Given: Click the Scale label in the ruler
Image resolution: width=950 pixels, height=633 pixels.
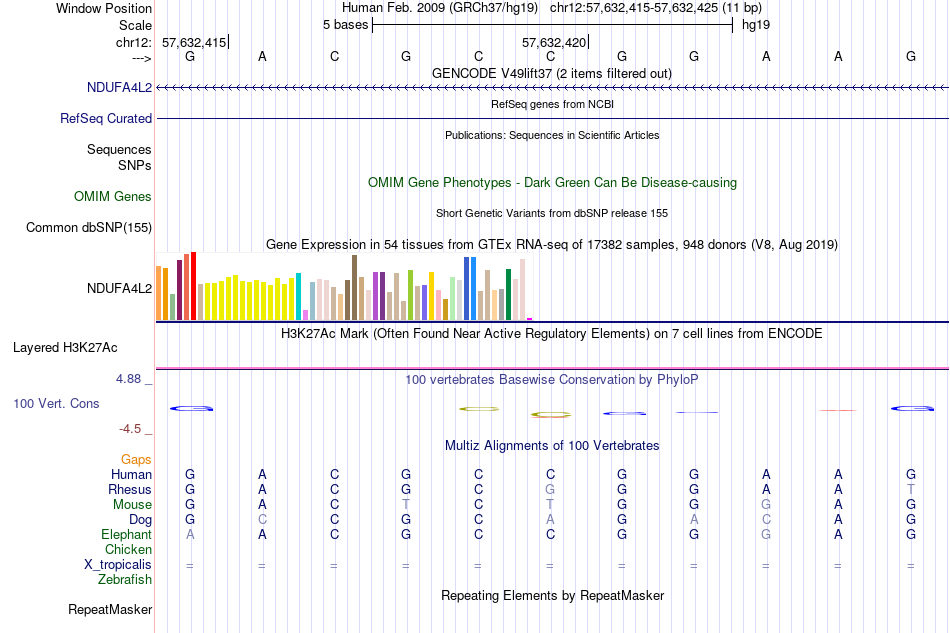Looking at the screenshot, I should (136, 26).
